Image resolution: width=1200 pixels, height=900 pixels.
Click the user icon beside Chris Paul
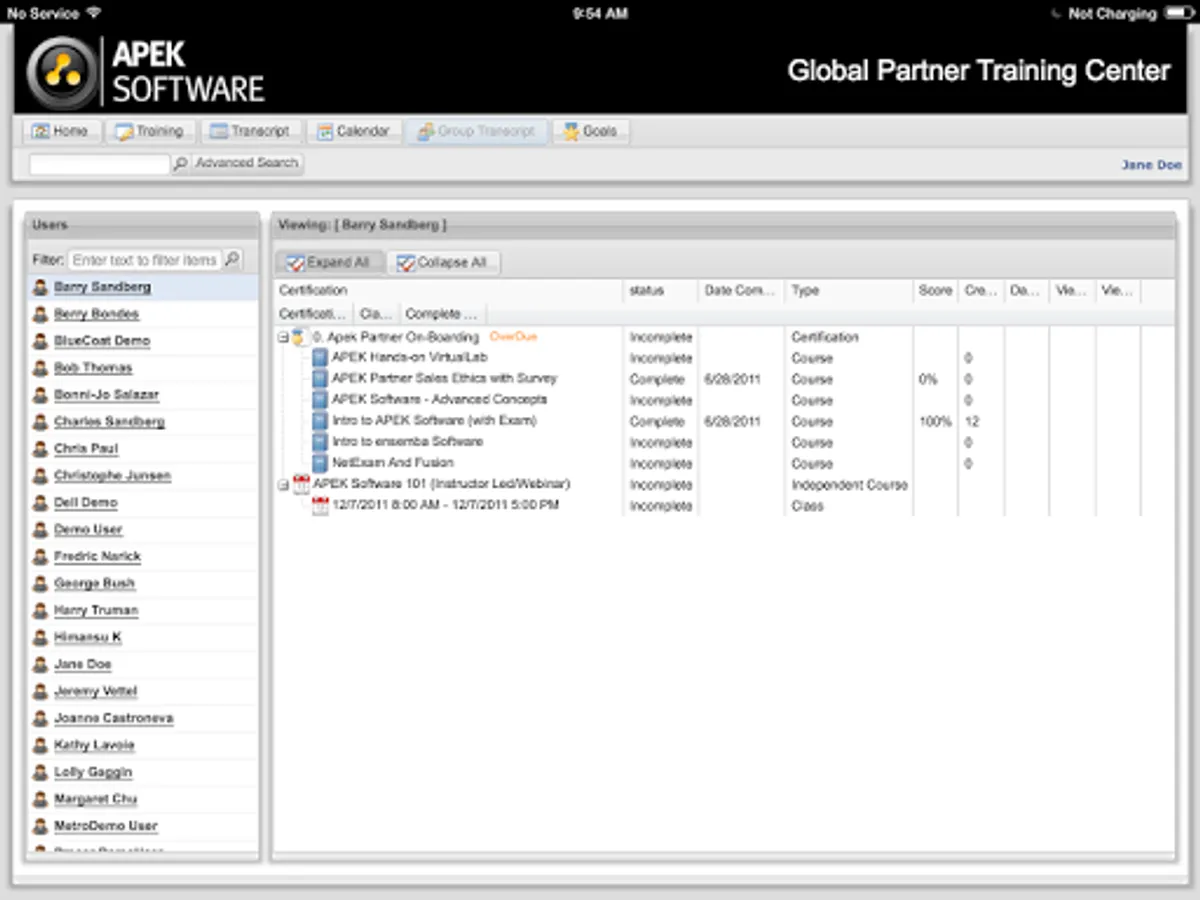point(40,449)
